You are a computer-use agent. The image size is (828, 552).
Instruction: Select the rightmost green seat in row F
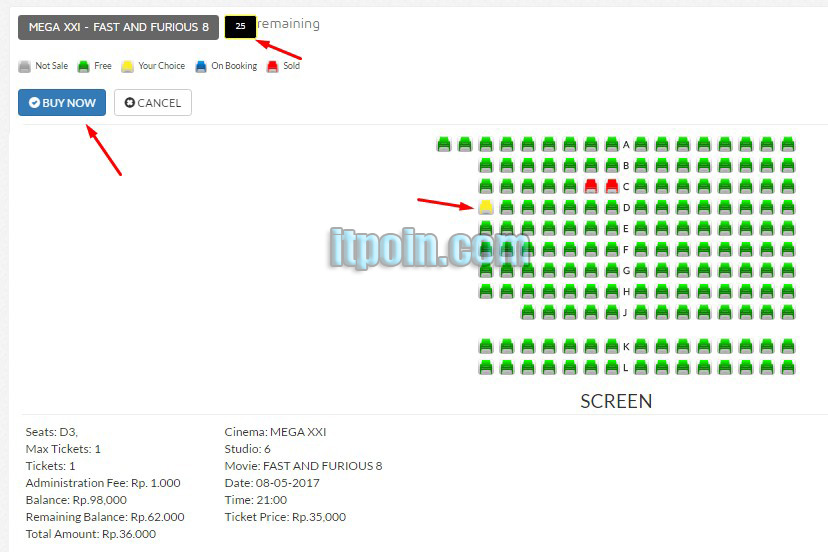788,249
